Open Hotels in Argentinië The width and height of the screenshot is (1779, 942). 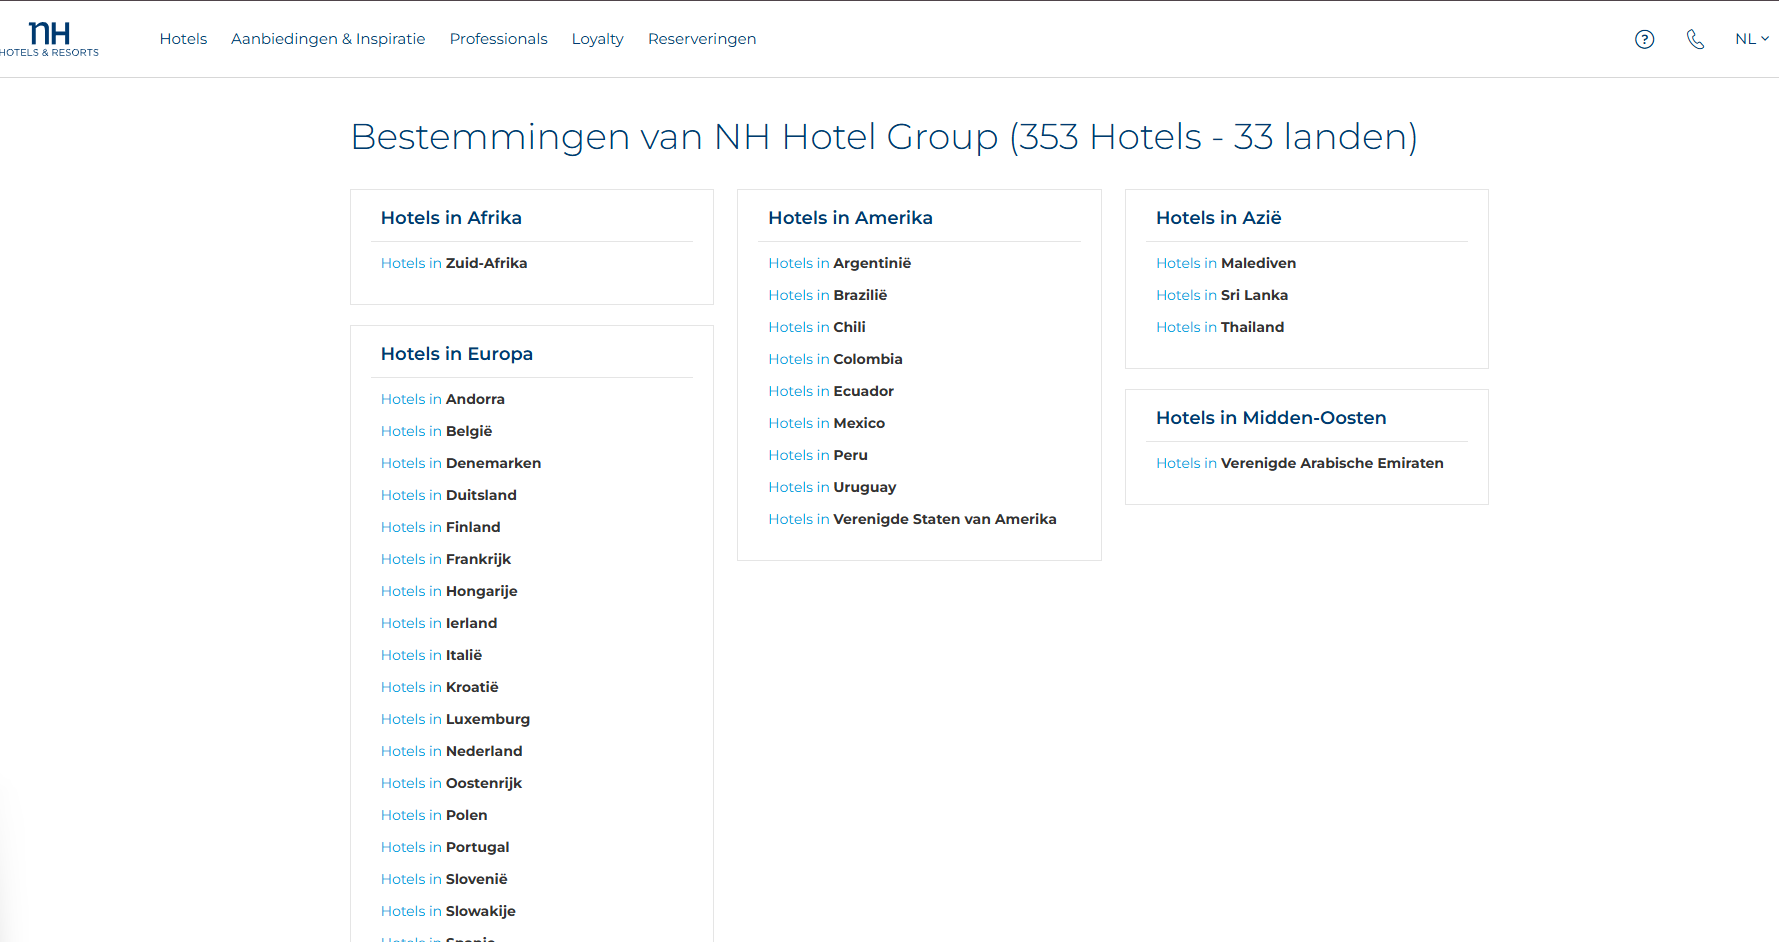tap(840, 263)
